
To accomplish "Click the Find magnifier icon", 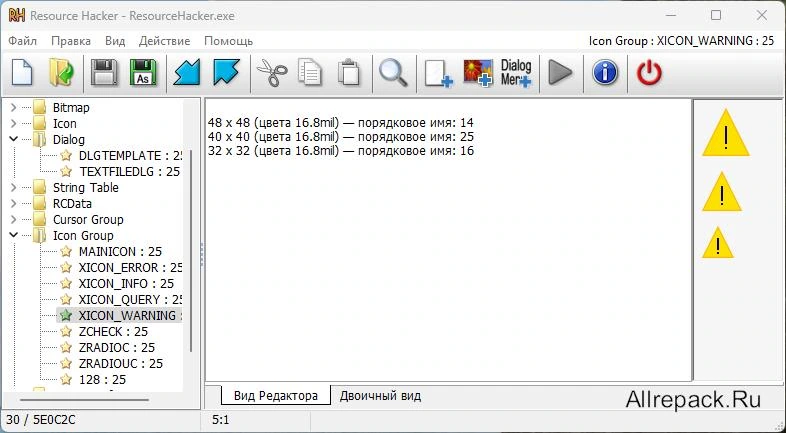I will coord(394,73).
